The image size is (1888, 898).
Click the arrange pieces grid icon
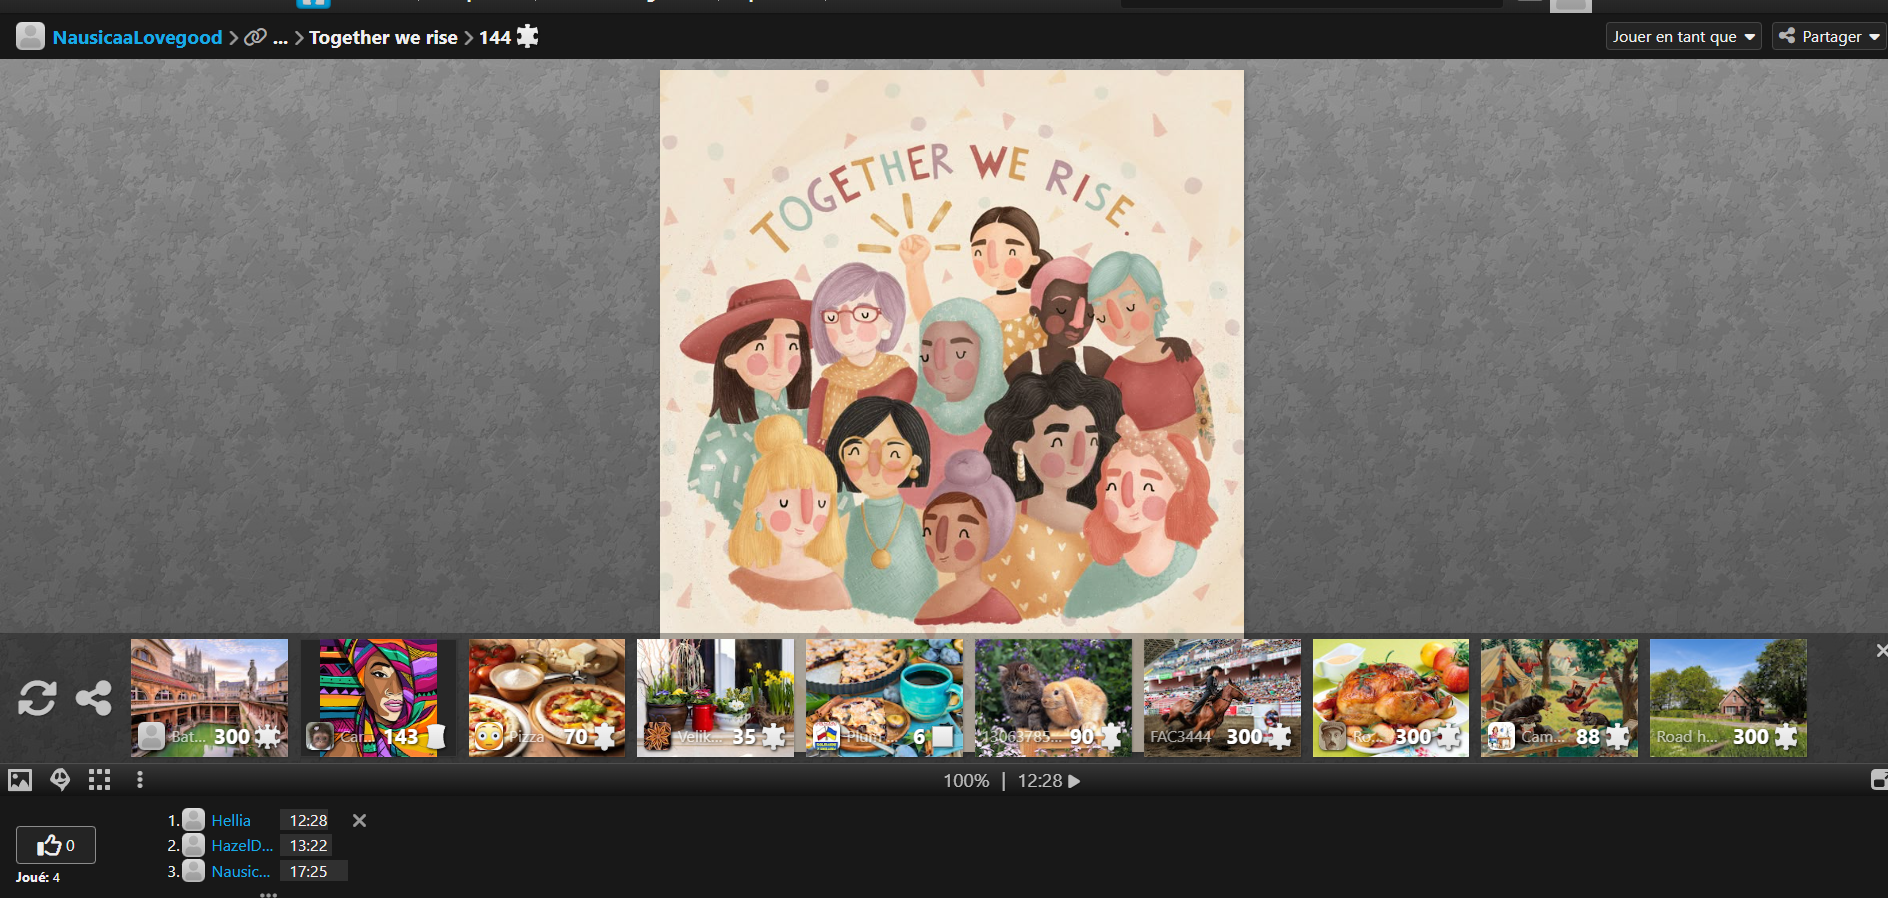click(x=99, y=780)
